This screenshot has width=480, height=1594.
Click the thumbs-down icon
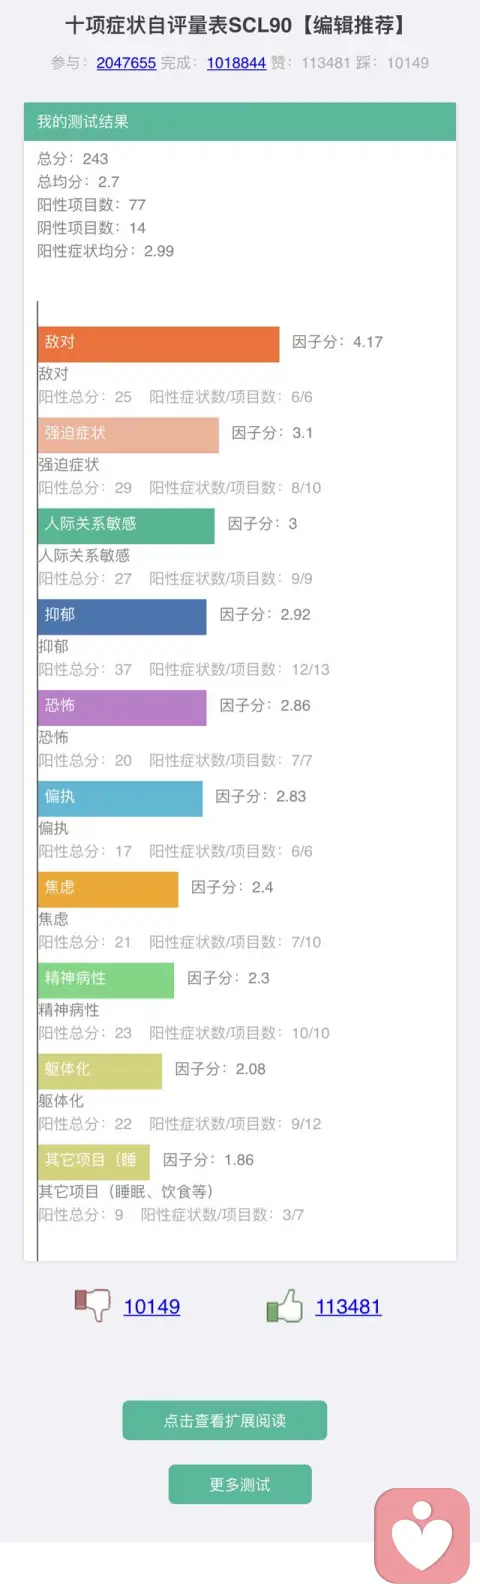92,1305
